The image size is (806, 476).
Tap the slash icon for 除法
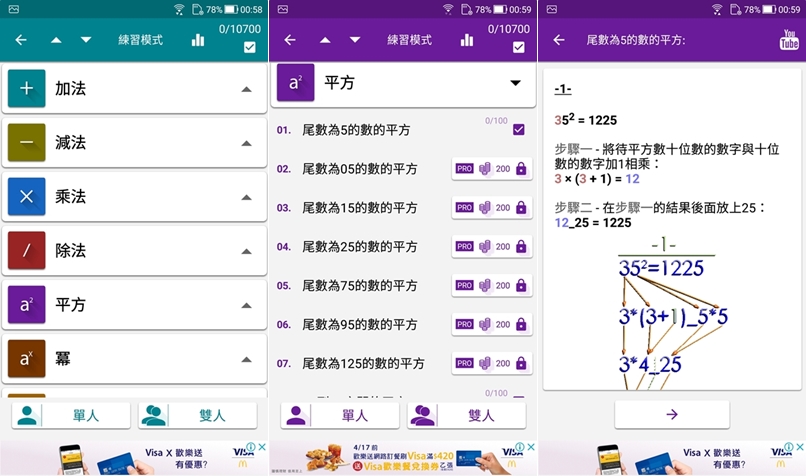(x=27, y=250)
